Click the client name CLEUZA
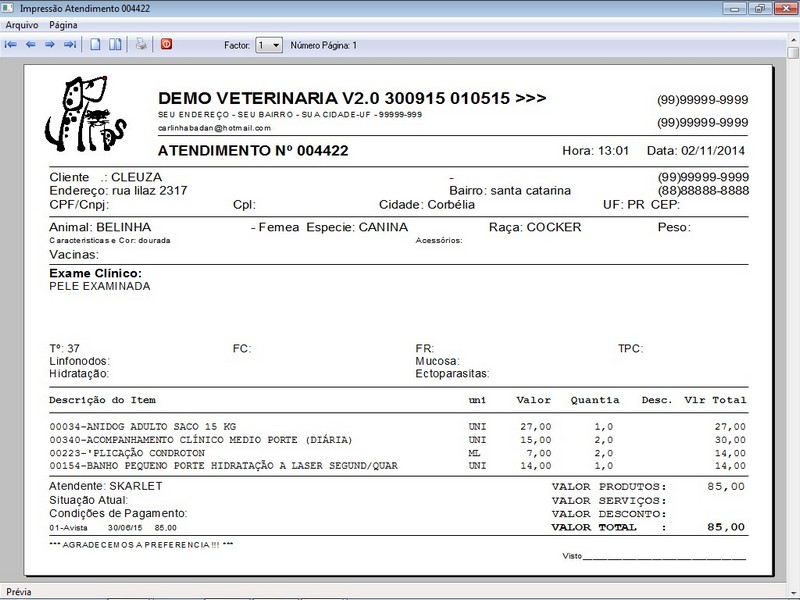800x600 pixels. point(137,177)
